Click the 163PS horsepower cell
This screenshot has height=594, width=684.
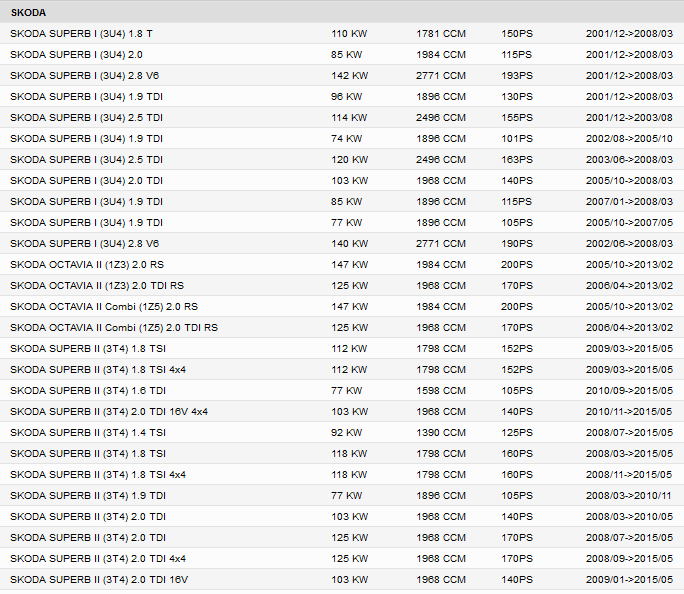(x=517, y=160)
